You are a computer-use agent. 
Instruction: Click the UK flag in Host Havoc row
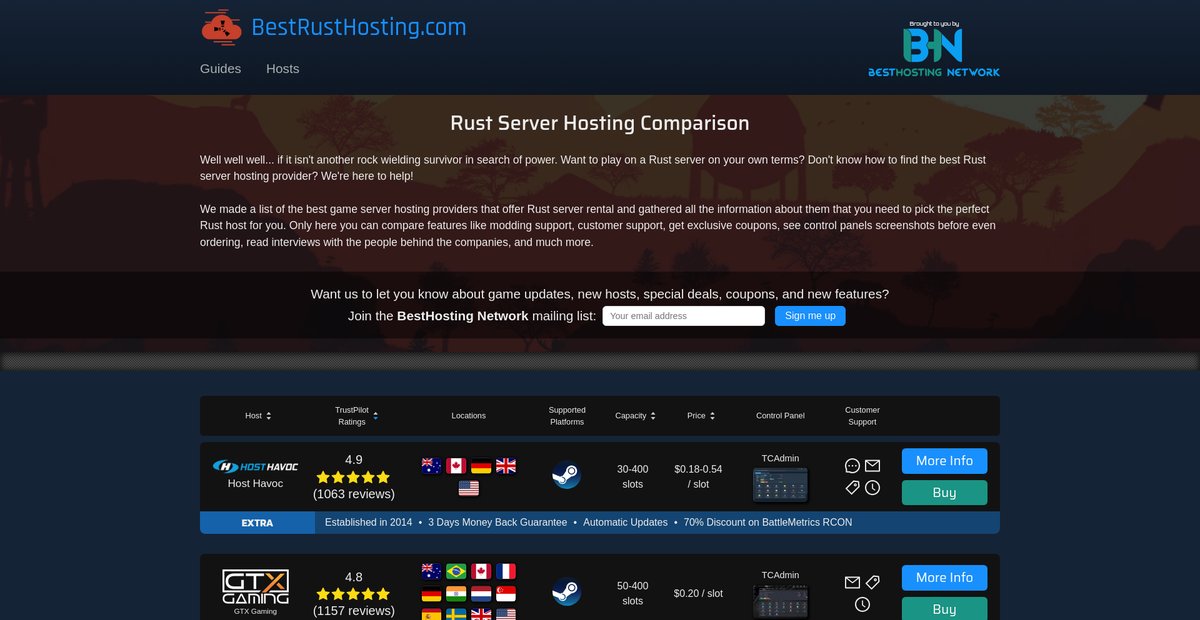[506, 466]
